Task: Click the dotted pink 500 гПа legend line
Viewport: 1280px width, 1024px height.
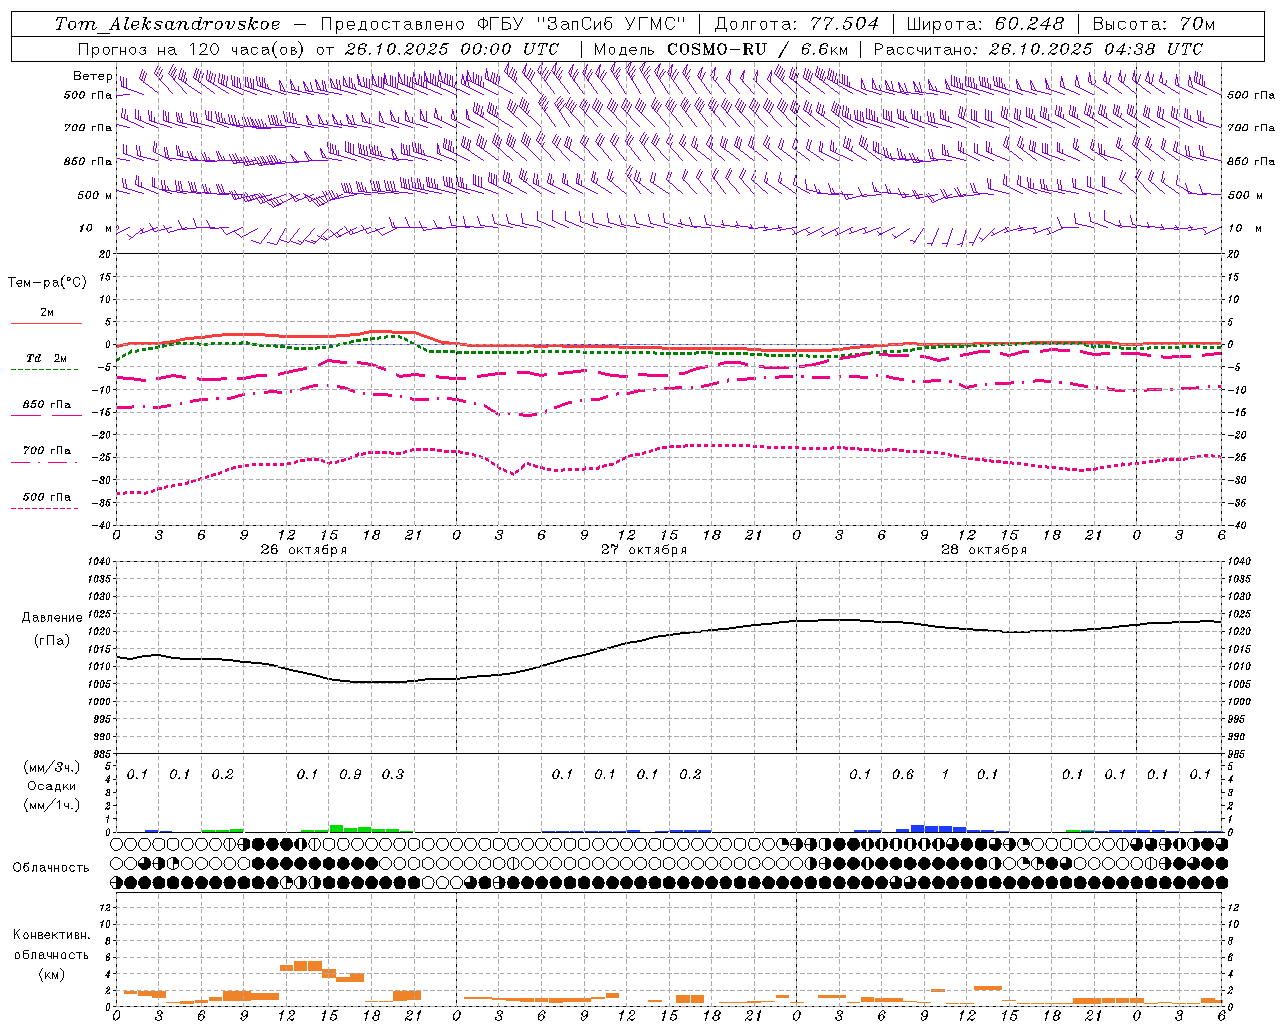Action: coord(44,508)
